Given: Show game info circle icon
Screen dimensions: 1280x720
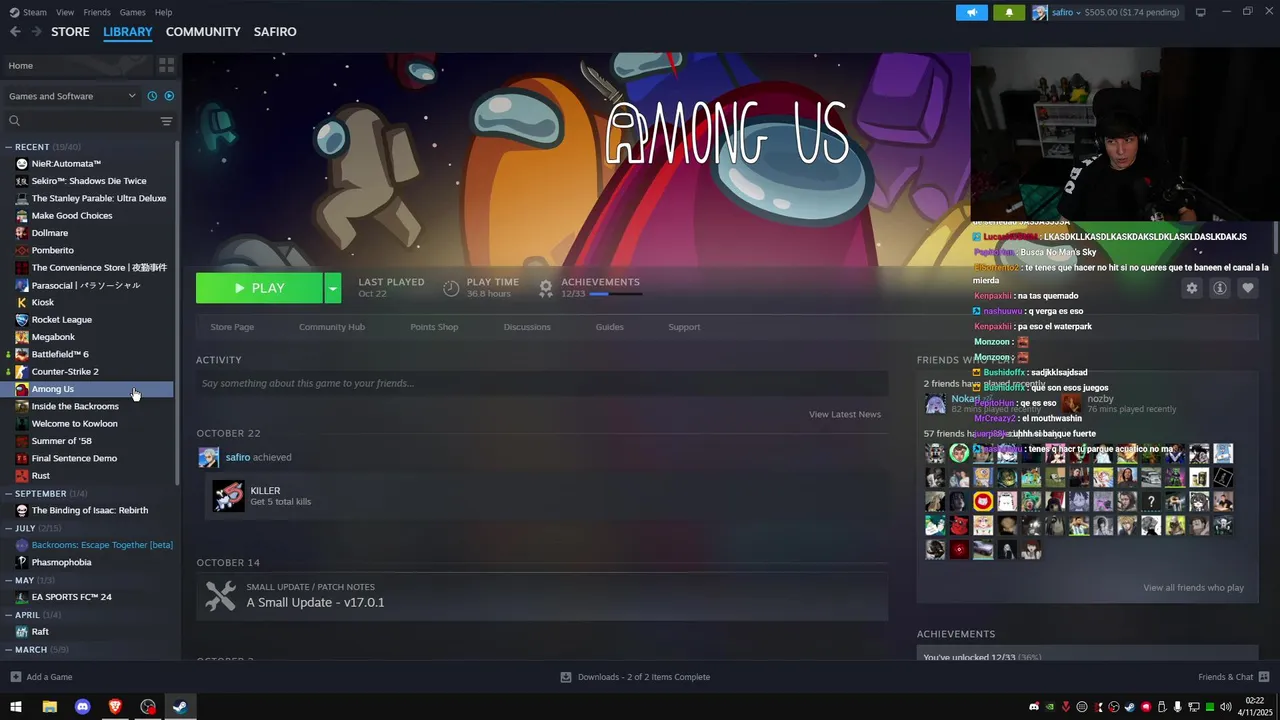Looking at the screenshot, I should pos(1219,288).
